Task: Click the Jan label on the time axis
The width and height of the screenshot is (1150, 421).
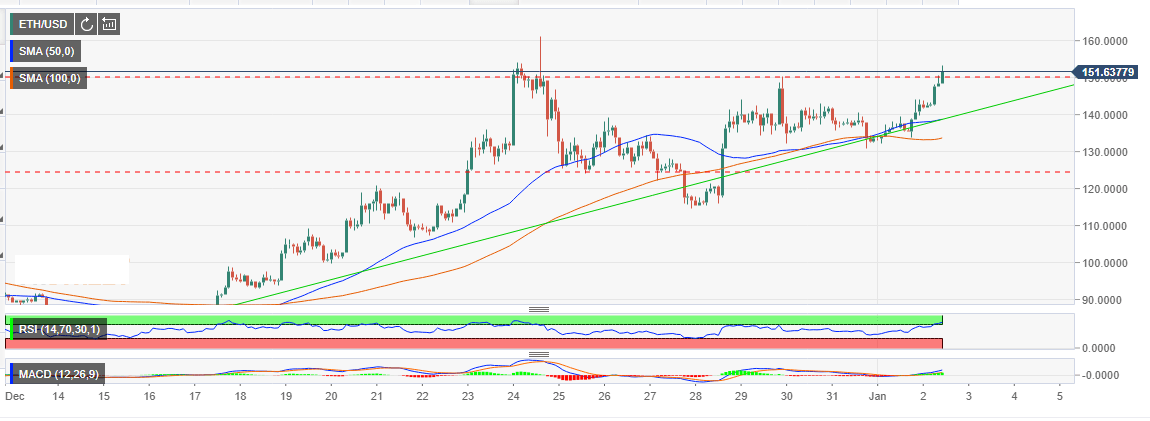Action: 877,397
